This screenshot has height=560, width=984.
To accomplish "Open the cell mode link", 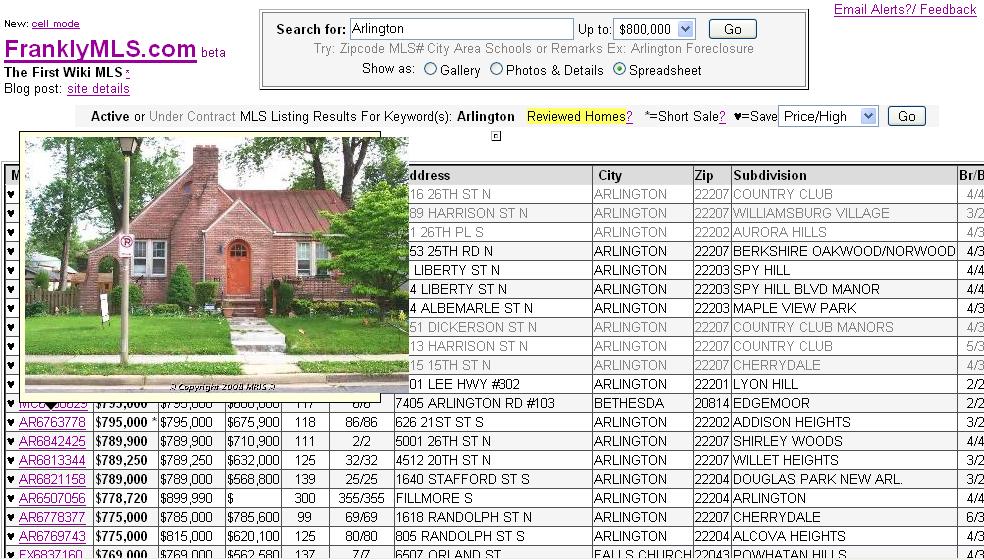I will coord(55,24).
